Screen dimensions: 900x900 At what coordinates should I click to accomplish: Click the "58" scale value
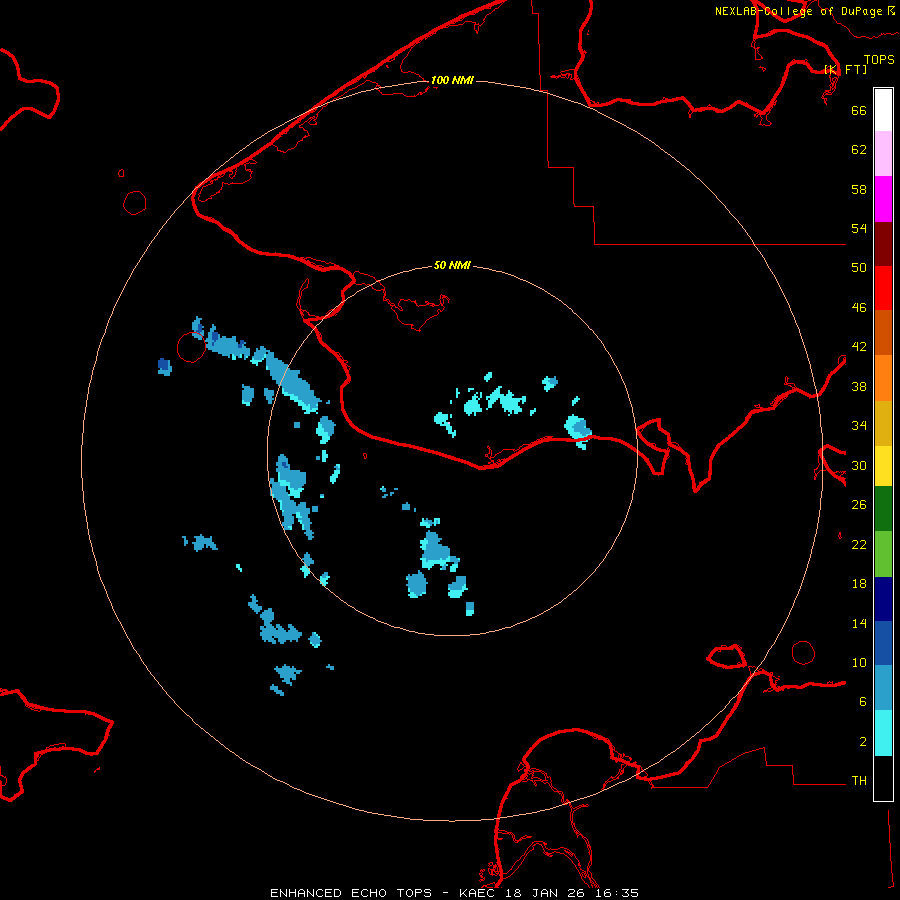(859, 189)
